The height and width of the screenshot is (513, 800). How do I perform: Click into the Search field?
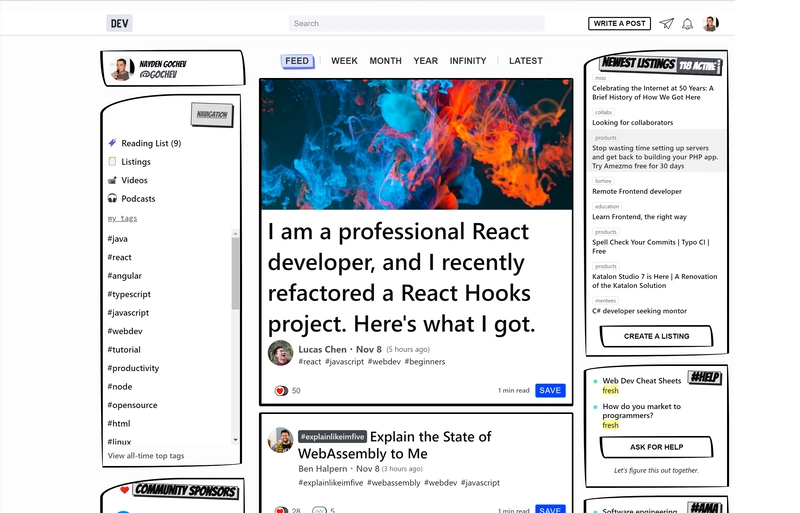click(x=416, y=23)
